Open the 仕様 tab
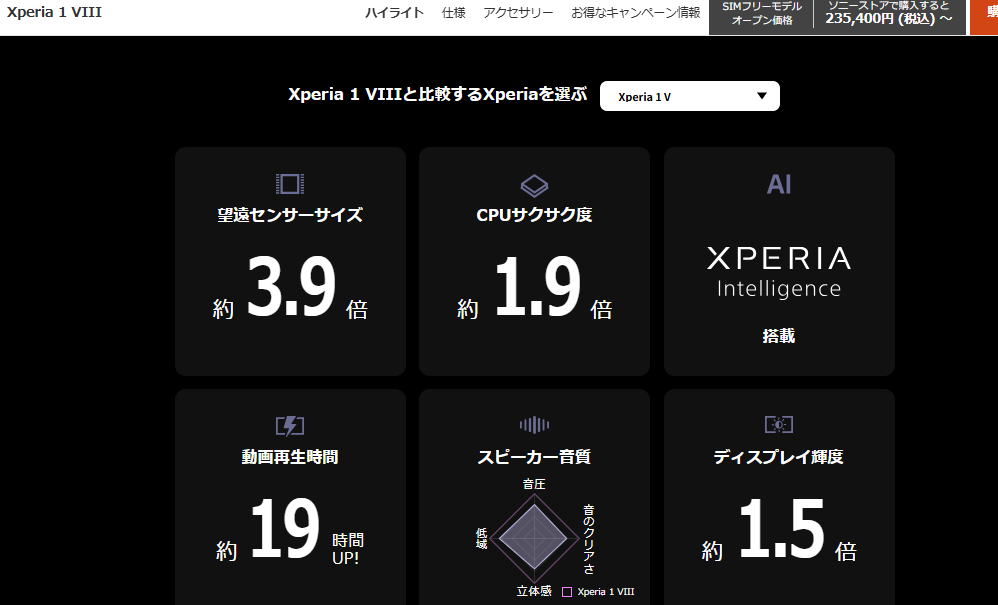 [453, 13]
